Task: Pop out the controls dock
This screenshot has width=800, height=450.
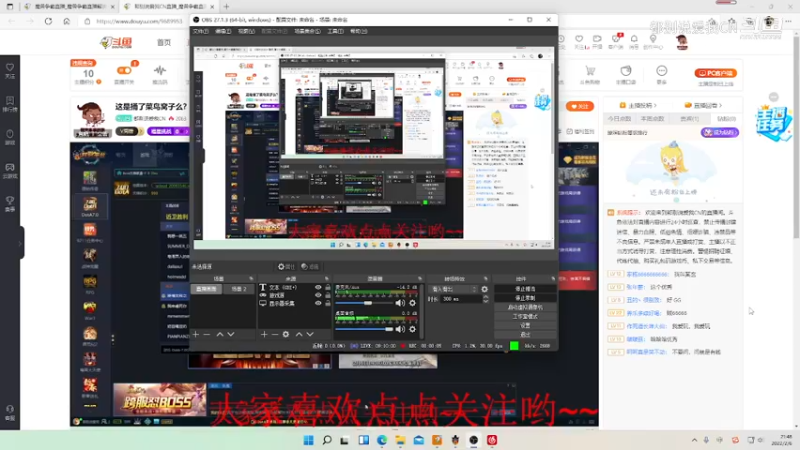Action: pos(553,279)
